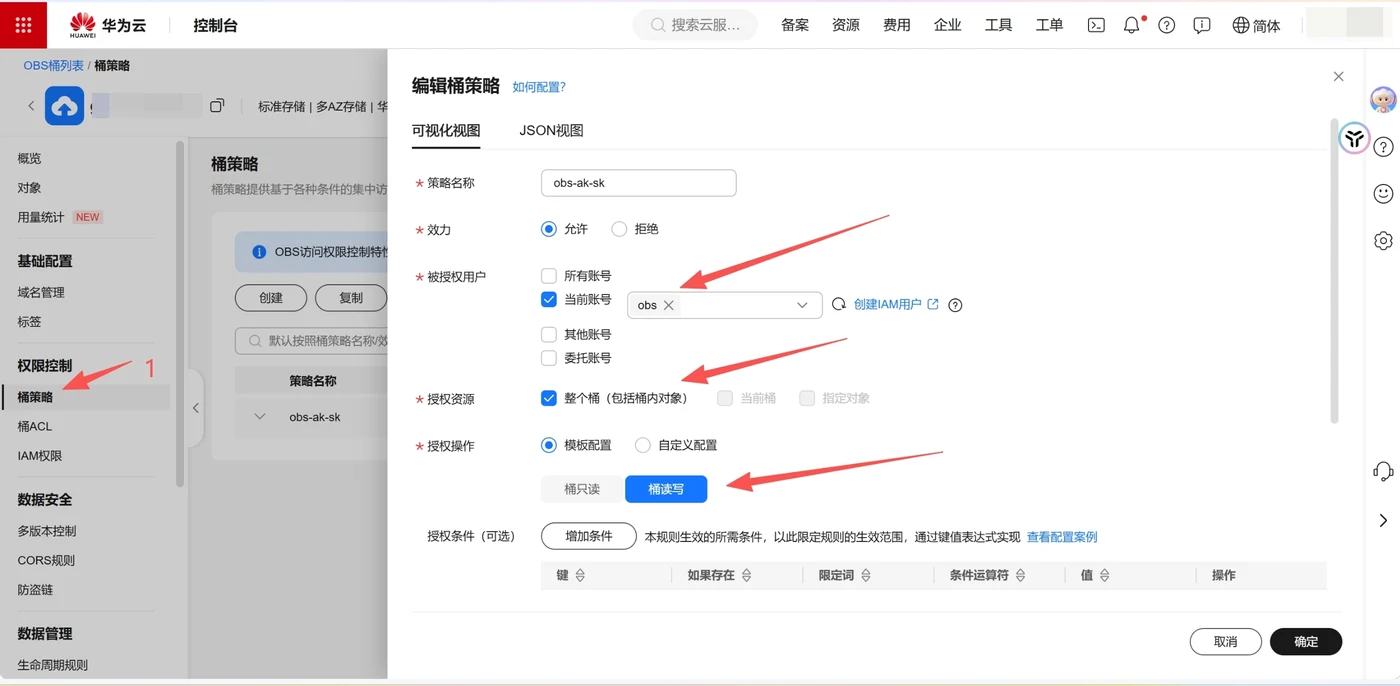Click the Huawei Cloud logo
The width and height of the screenshot is (1400, 686).
pos(108,25)
